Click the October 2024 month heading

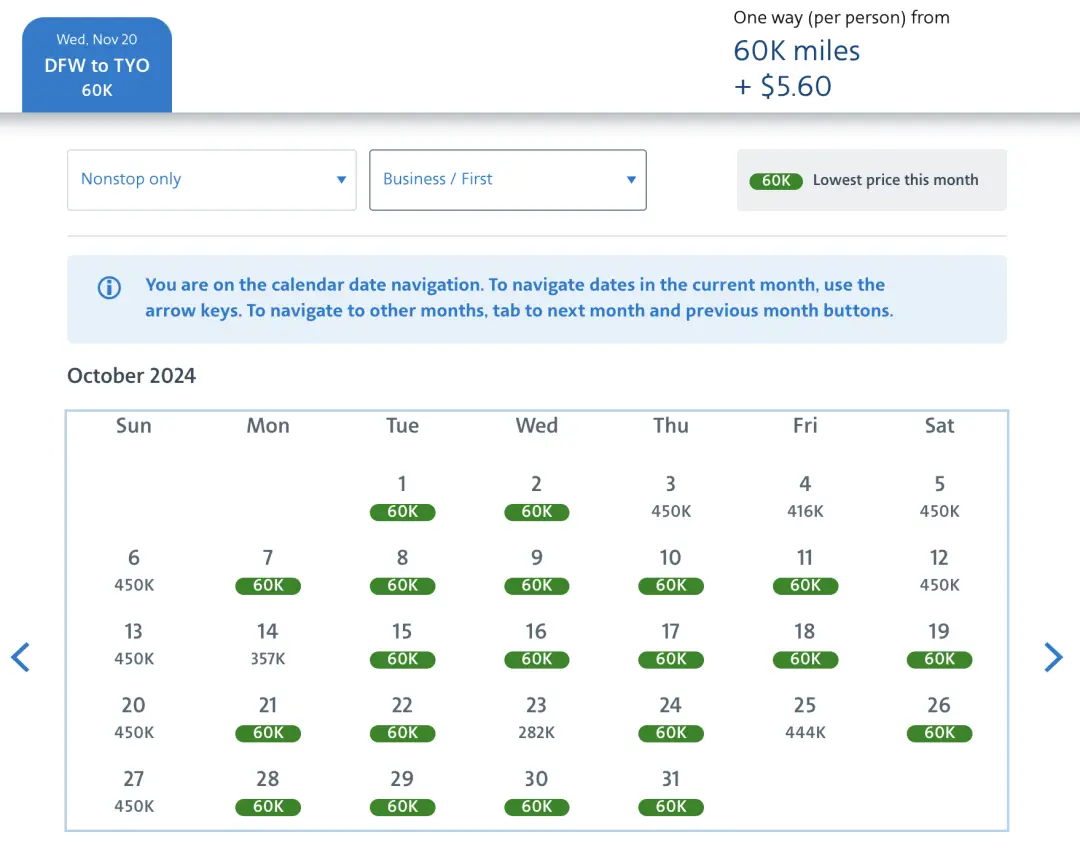click(132, 376)
